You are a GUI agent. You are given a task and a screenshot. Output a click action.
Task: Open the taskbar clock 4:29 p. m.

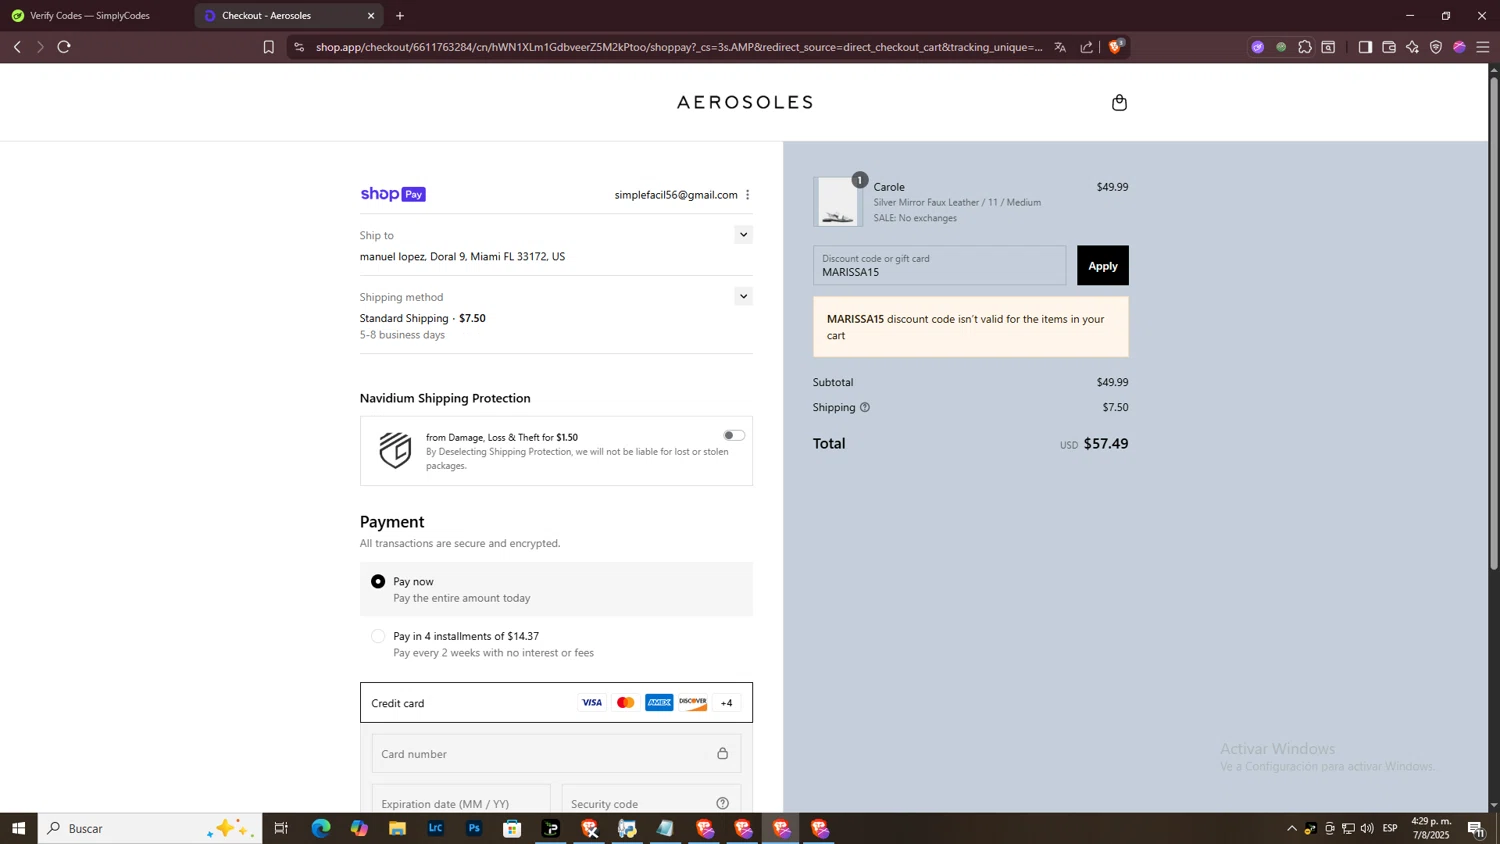[x=1431, y=828]
